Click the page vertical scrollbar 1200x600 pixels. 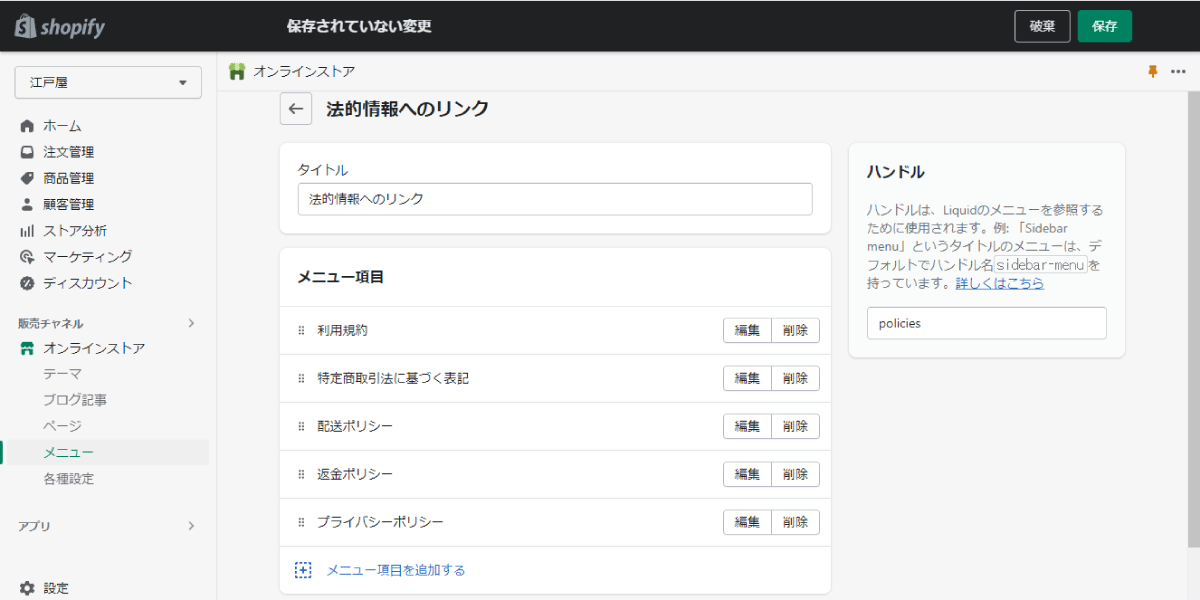[1194, 320]
